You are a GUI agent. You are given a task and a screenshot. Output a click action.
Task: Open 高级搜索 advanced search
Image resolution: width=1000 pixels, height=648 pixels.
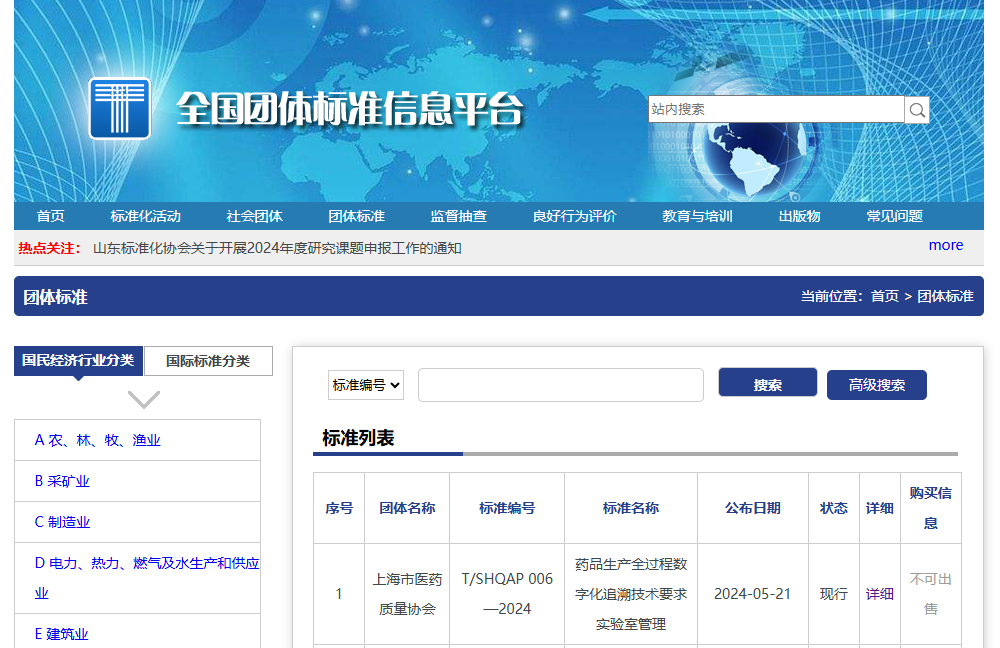click(x=876, y=385)
